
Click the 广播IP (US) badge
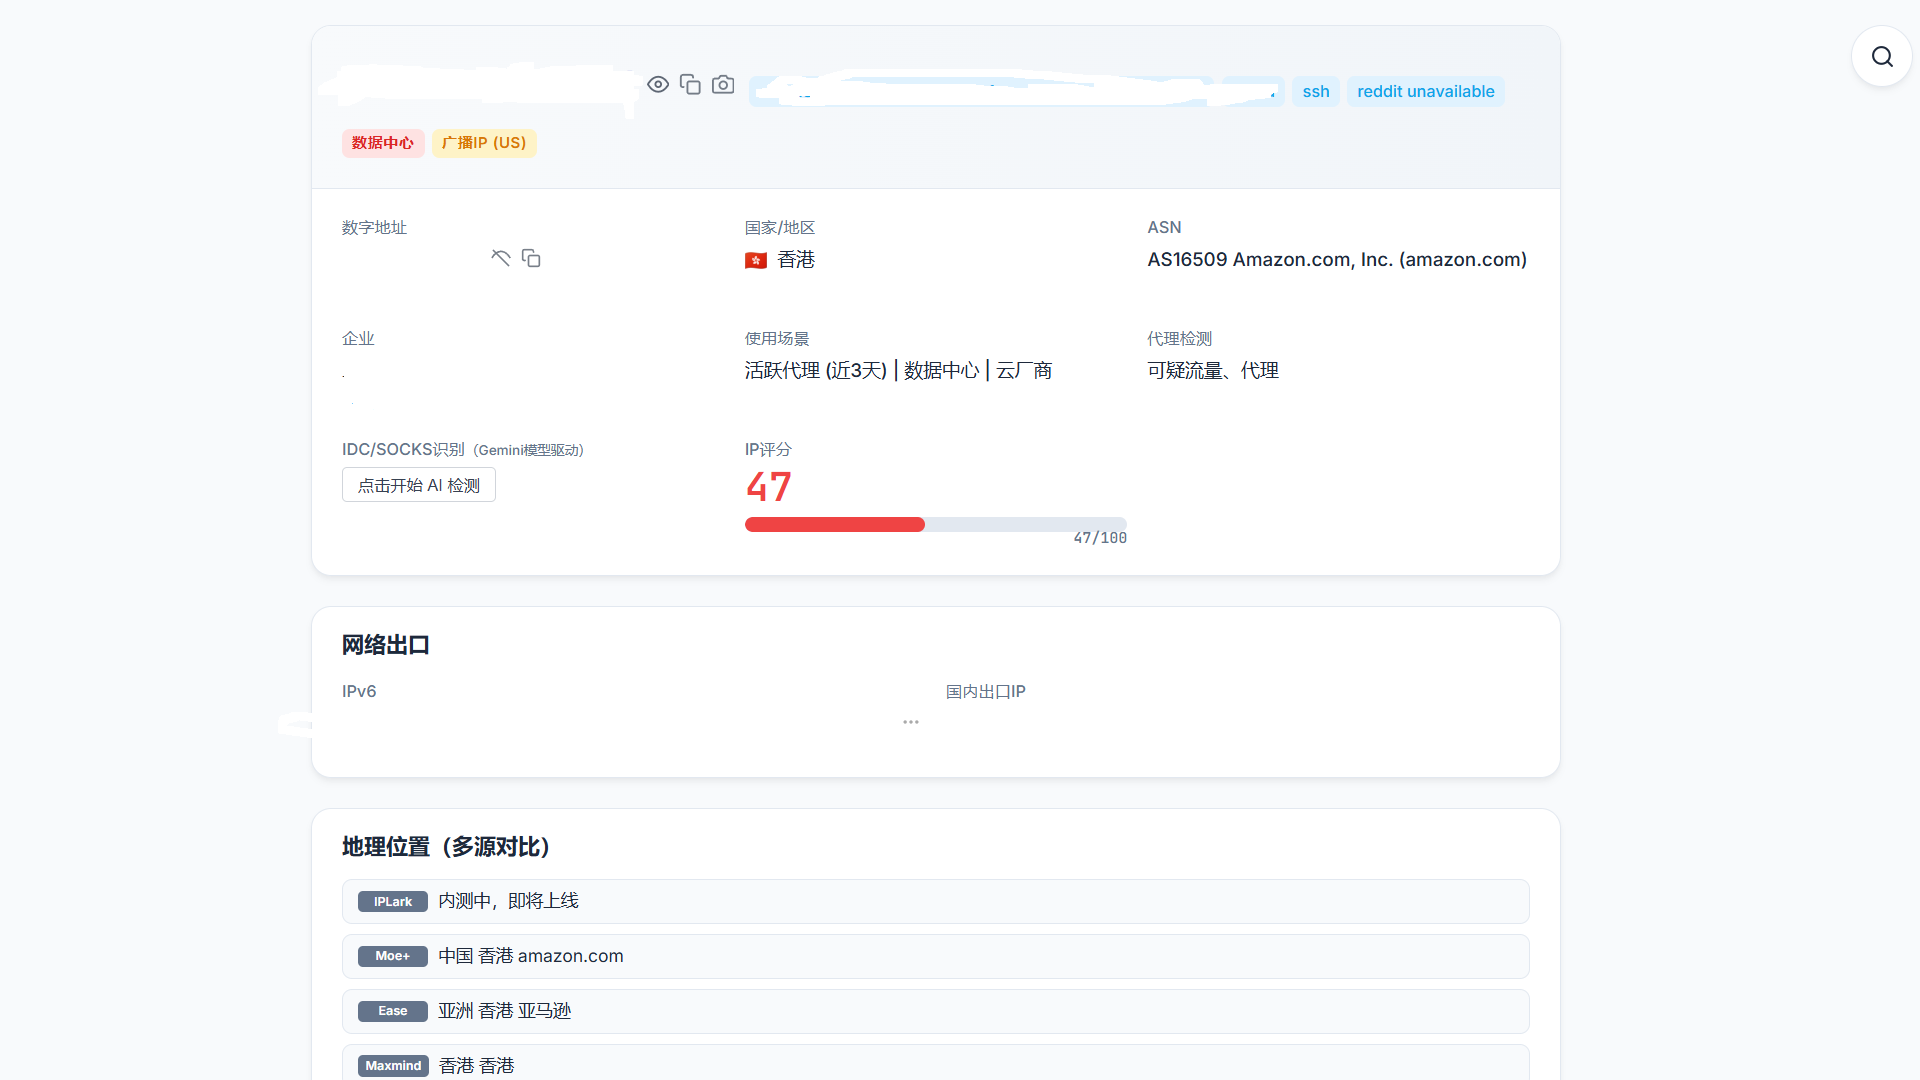click(484, 143)
